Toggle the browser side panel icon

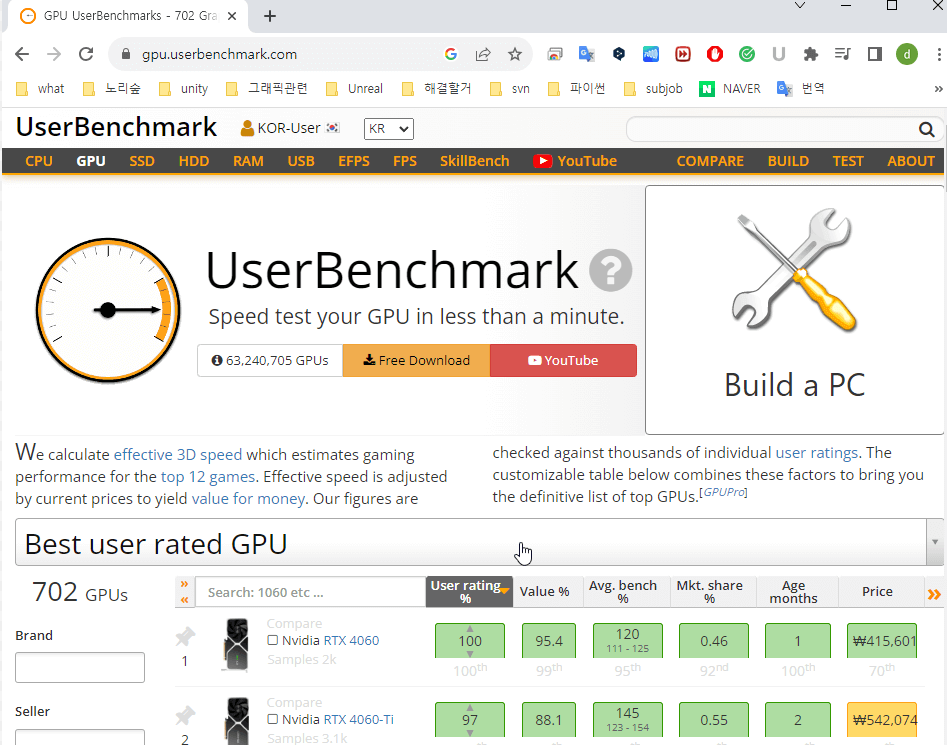coord(875,54)
